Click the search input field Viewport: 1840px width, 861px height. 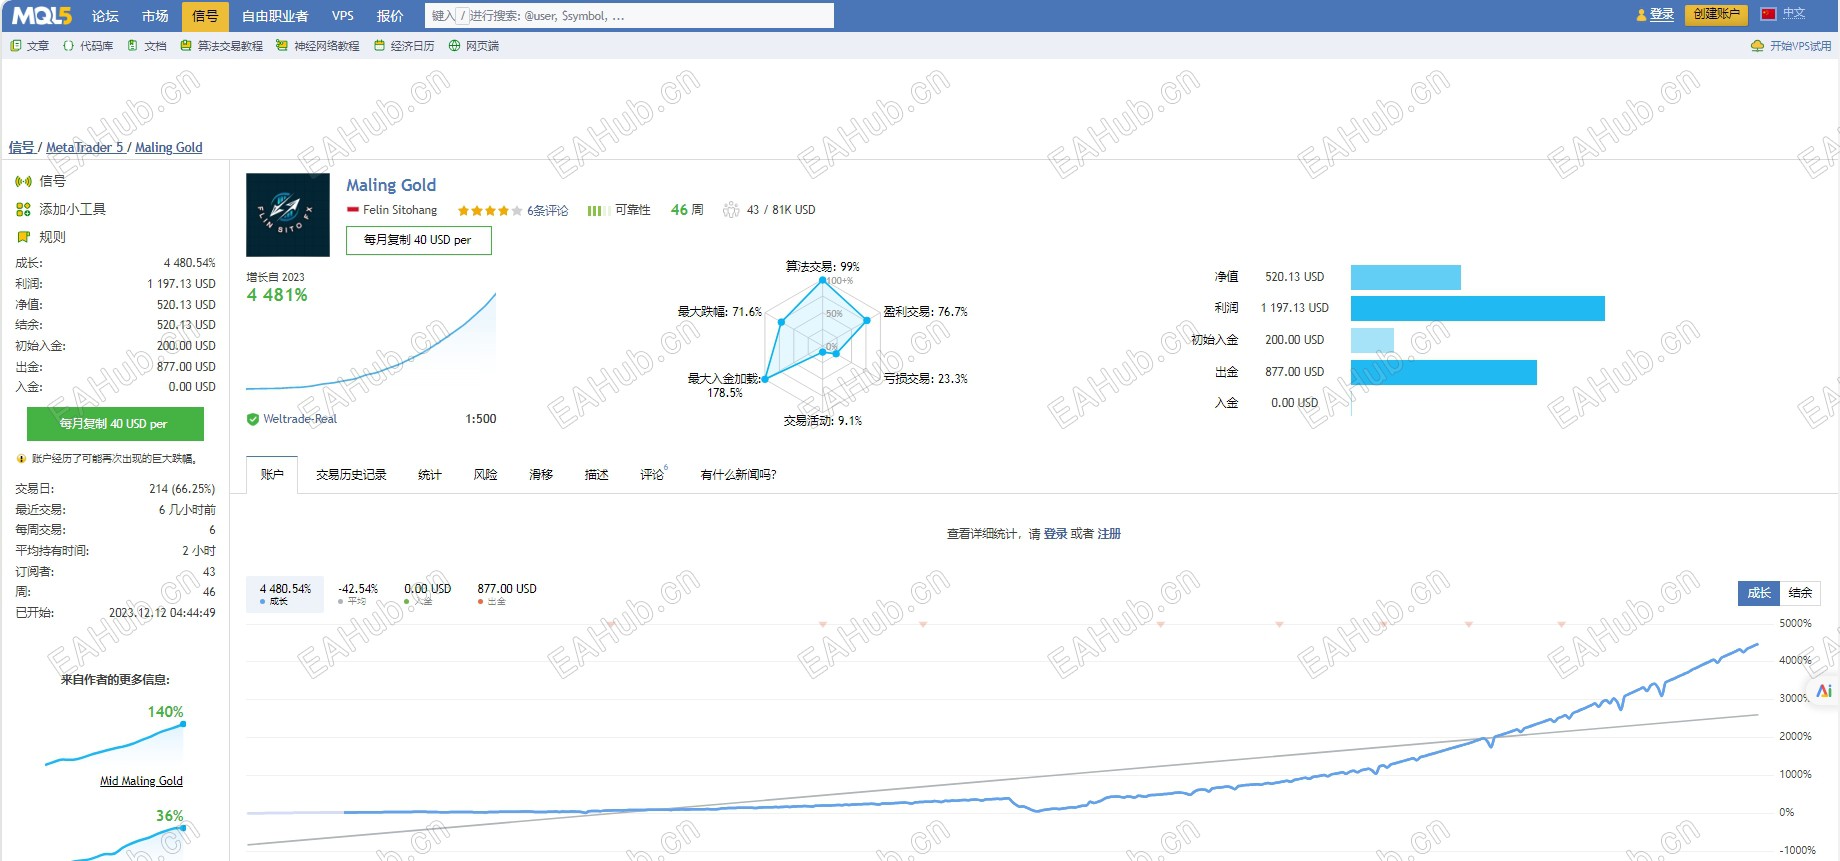coord(629,16)
